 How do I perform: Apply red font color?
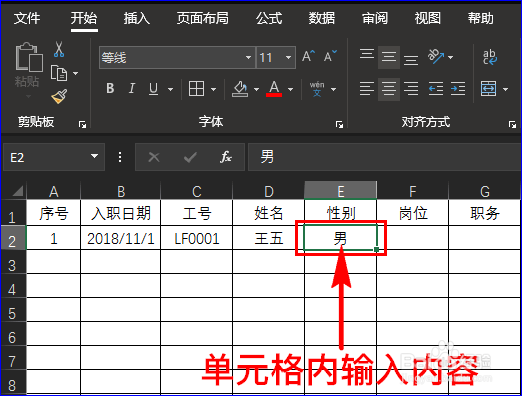coord(274,89)
